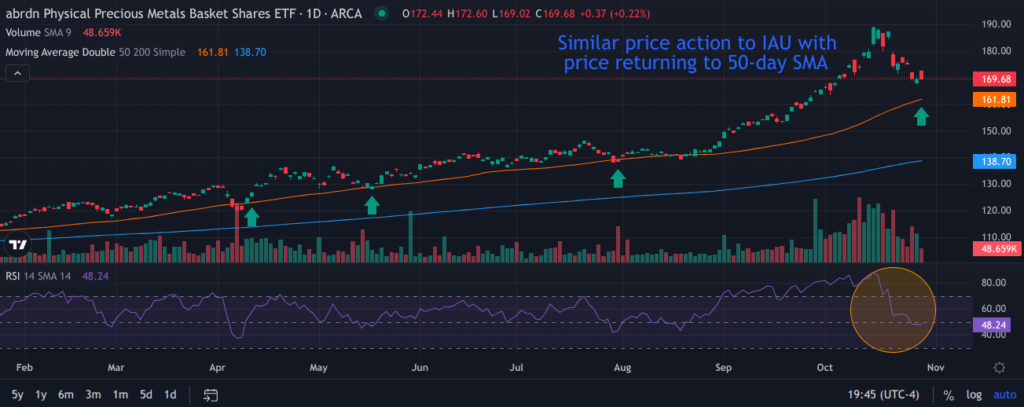Image resolution: width=1024 pixels, height=407 pixels.
Task: Click the orange 161.81 SMA price label
Action: 994,100
